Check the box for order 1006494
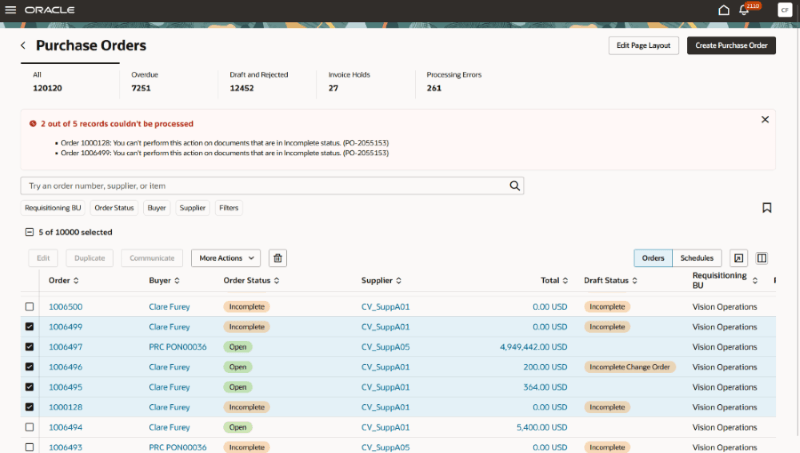The width and height of the screenshot is (800, 453). pyautogui.click(x=30, y=427)
